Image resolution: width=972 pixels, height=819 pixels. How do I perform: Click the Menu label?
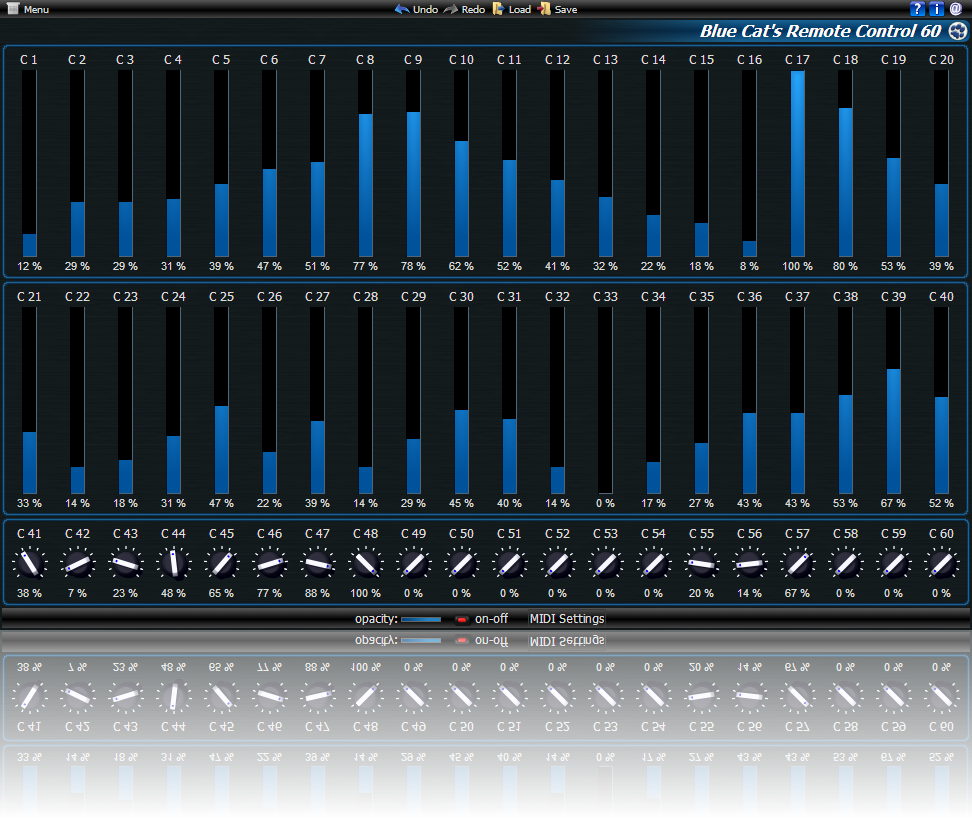(x=36, y=9)
